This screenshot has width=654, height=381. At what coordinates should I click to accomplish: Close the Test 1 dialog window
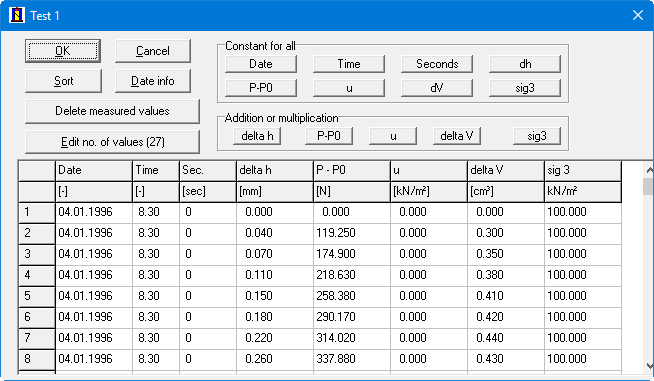point(638,15)
